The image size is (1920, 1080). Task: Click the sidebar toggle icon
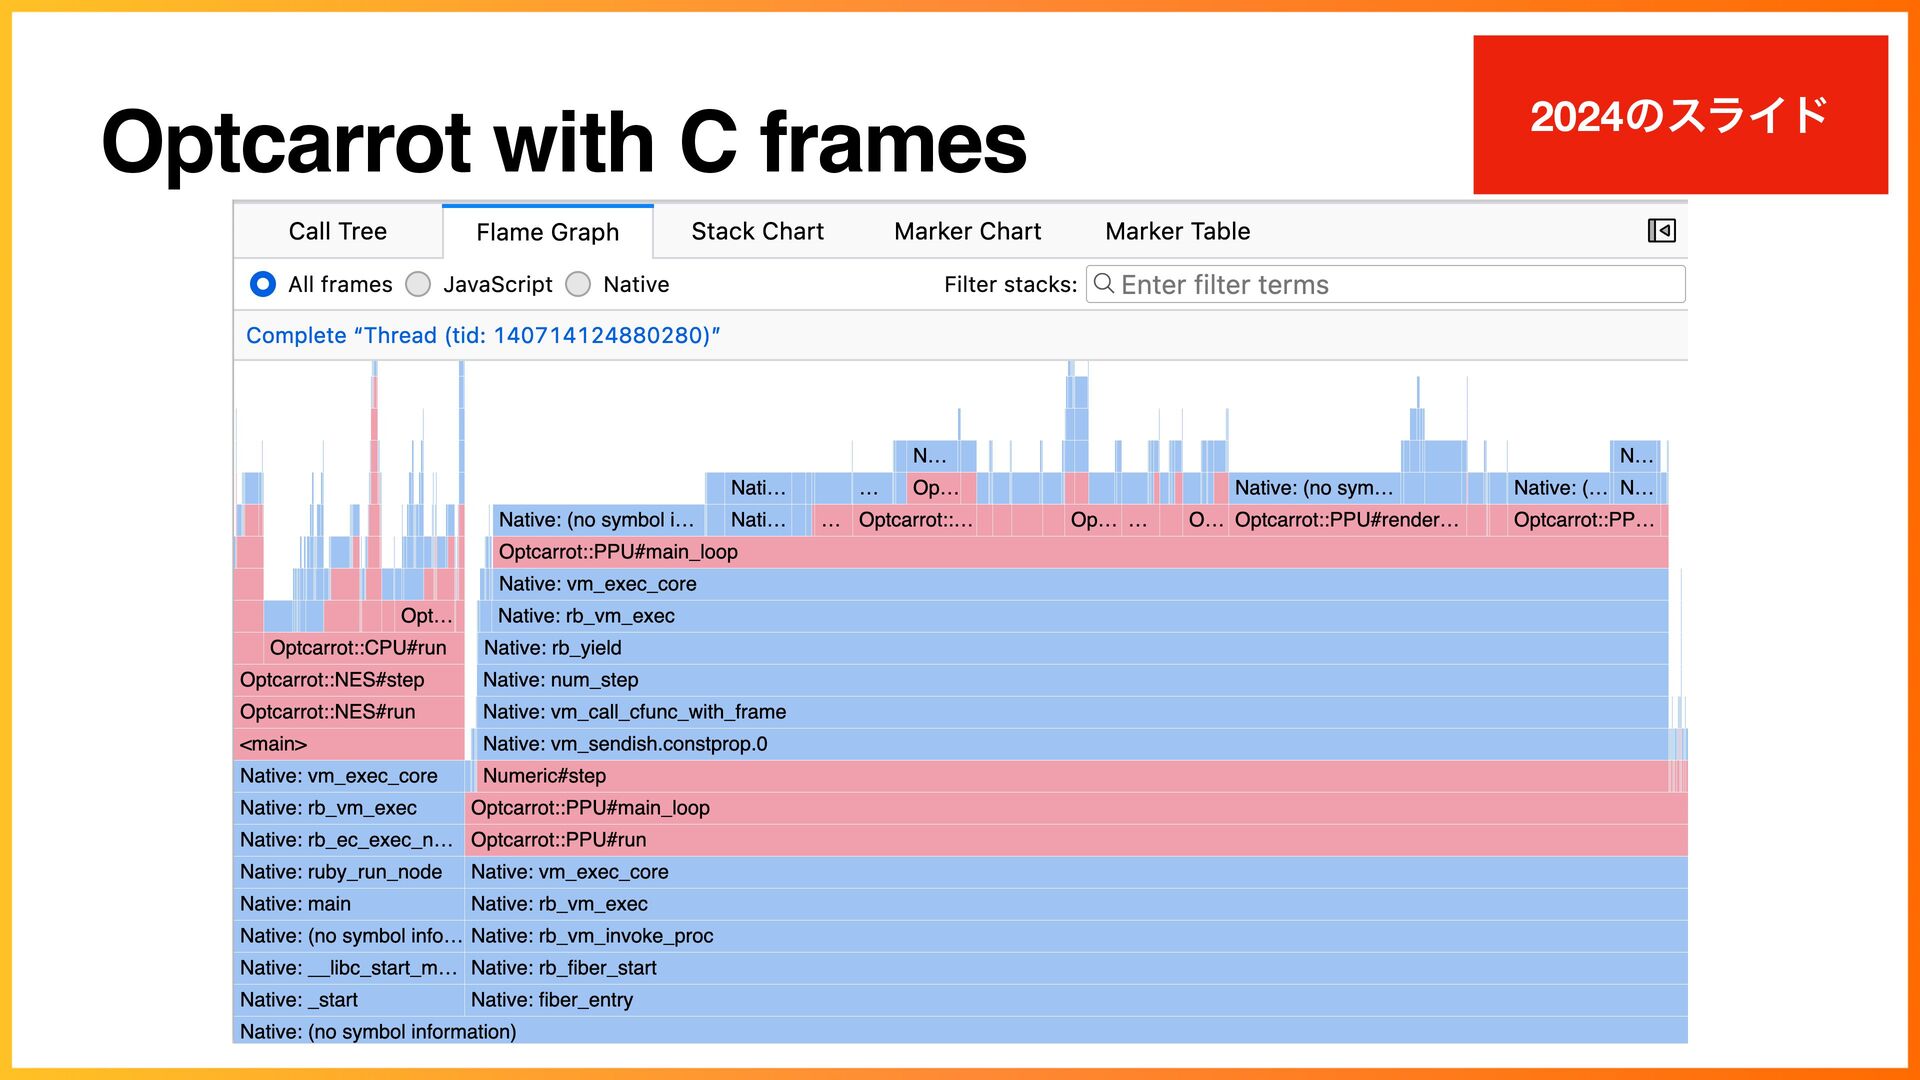(x=1661, y=231)
